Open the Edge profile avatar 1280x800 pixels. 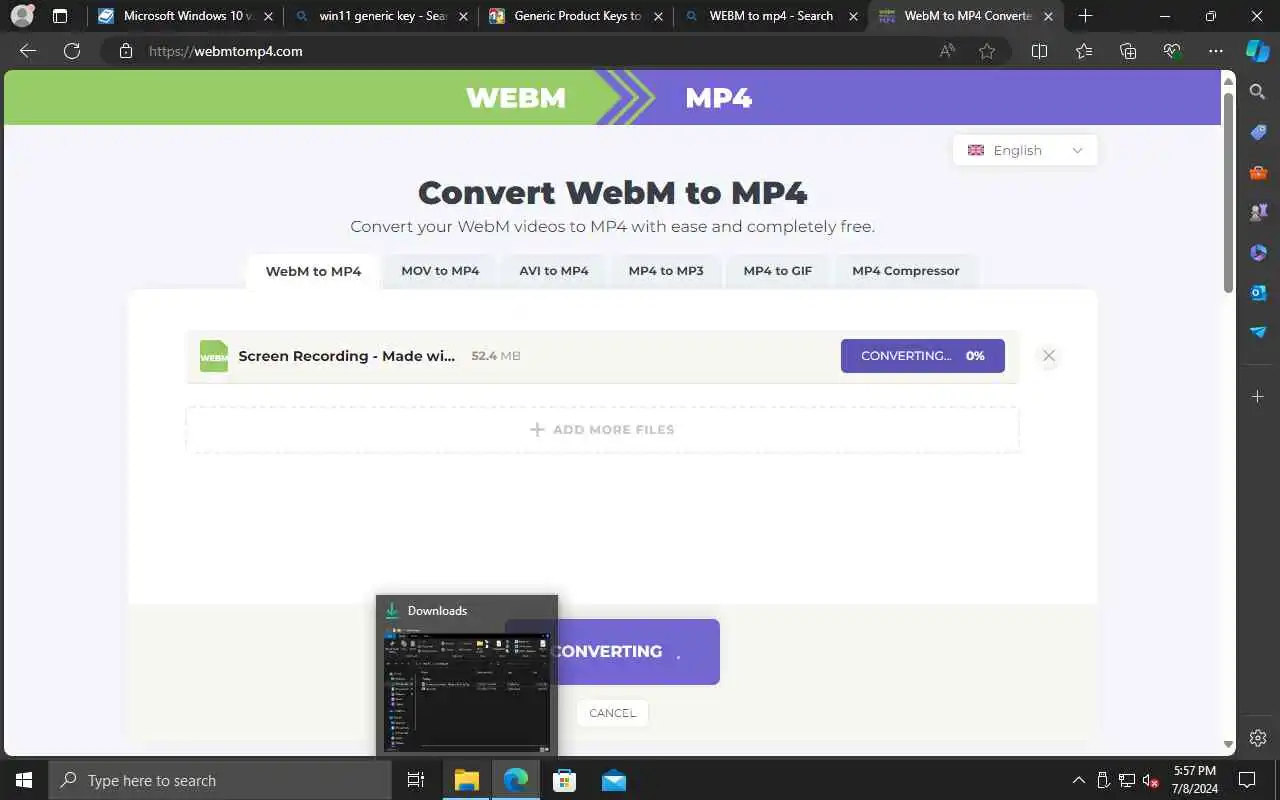(22, 16)
